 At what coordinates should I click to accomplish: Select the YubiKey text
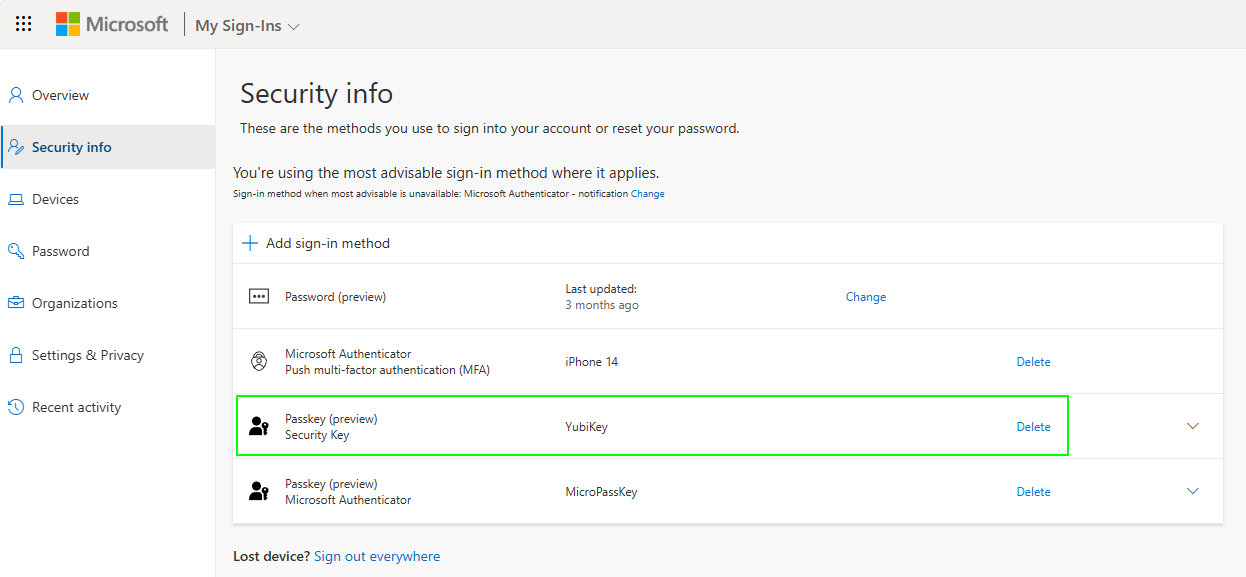tap(587, 427)
